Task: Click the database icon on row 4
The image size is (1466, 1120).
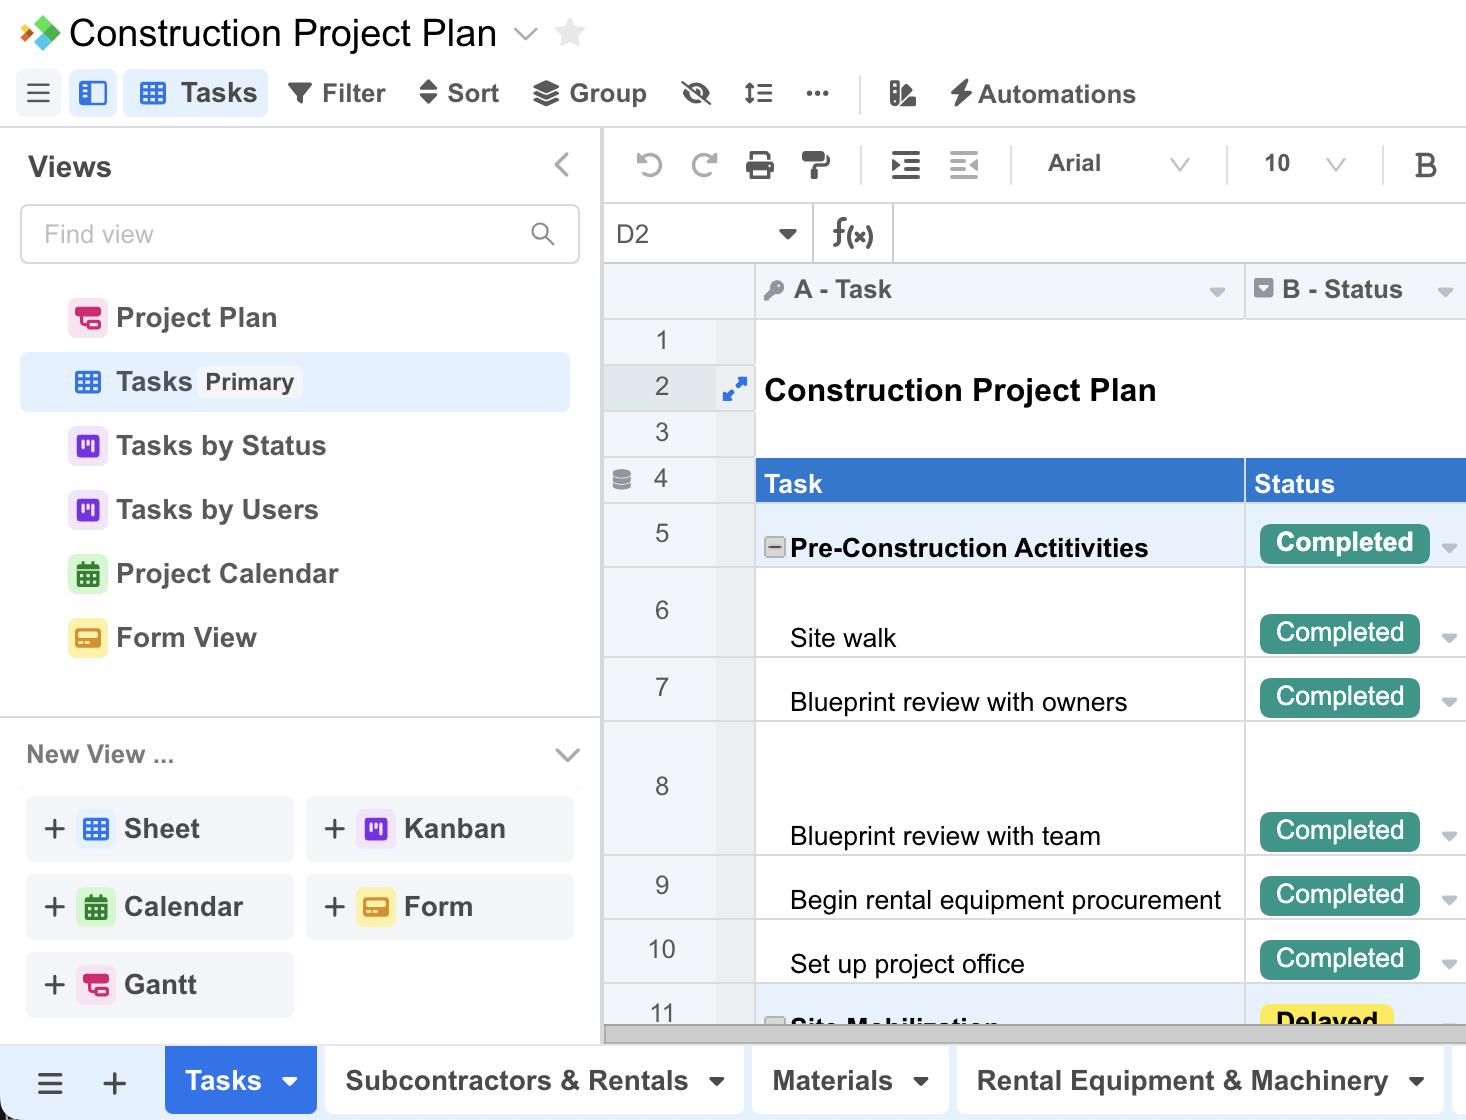Action: [622, 480]
